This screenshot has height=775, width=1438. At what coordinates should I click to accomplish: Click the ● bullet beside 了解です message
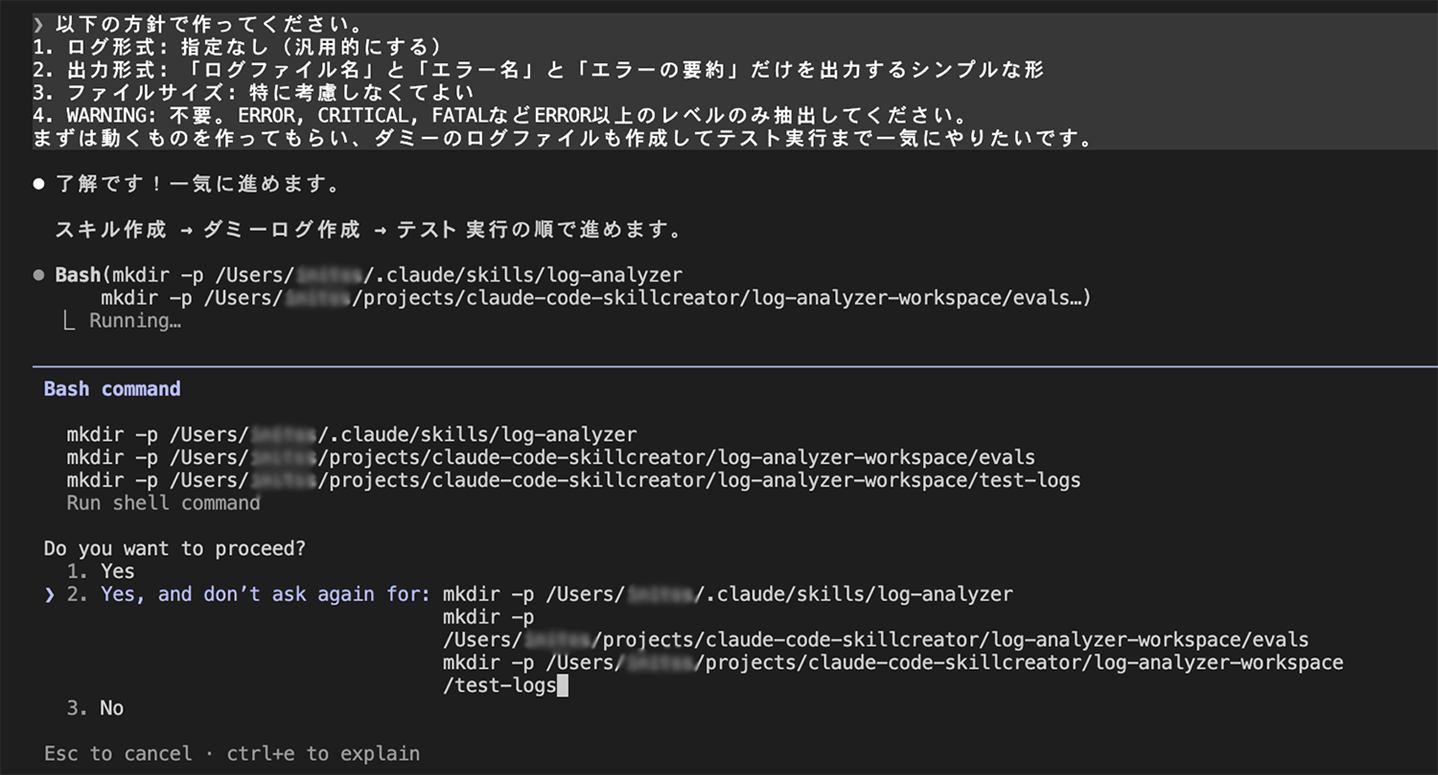coord(38,182)
